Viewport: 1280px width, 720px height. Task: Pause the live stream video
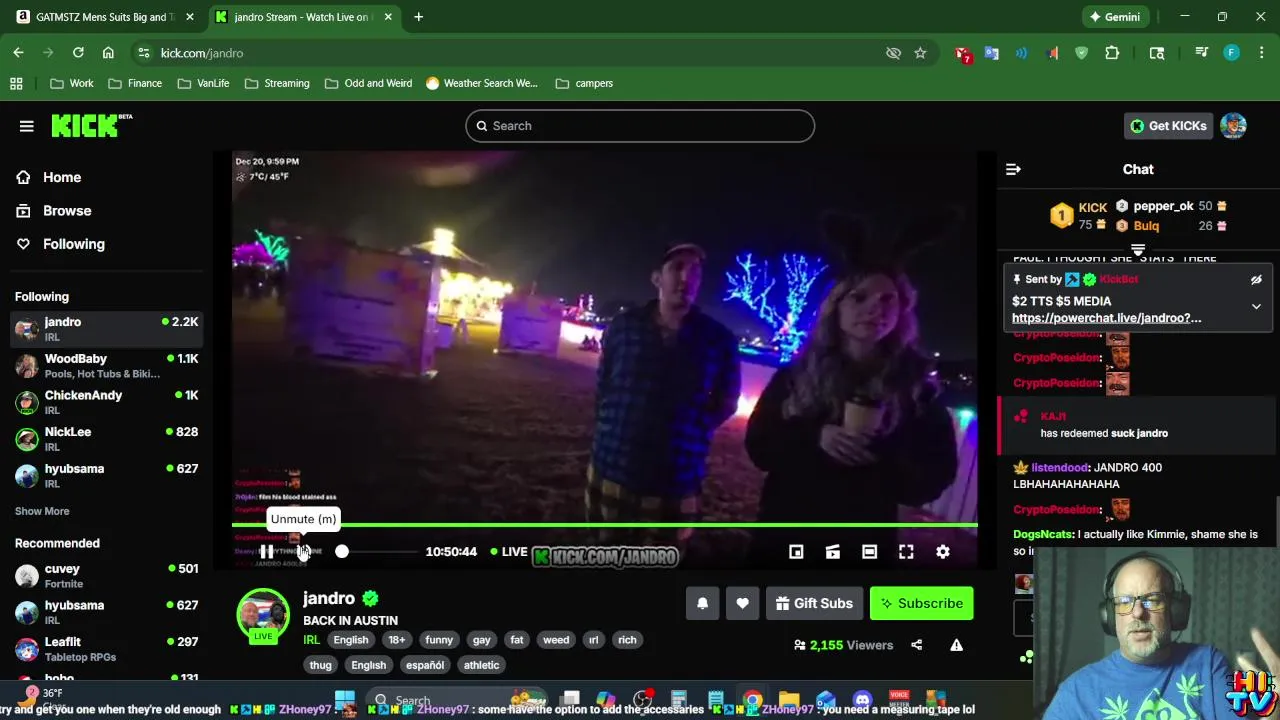[266, 552]
